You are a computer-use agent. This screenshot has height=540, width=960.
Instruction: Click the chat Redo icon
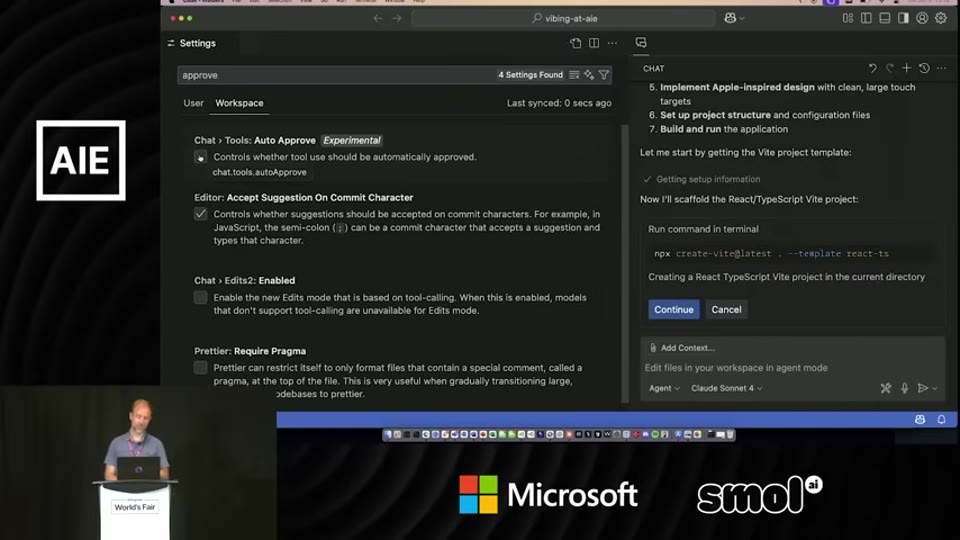pos(890,69)
